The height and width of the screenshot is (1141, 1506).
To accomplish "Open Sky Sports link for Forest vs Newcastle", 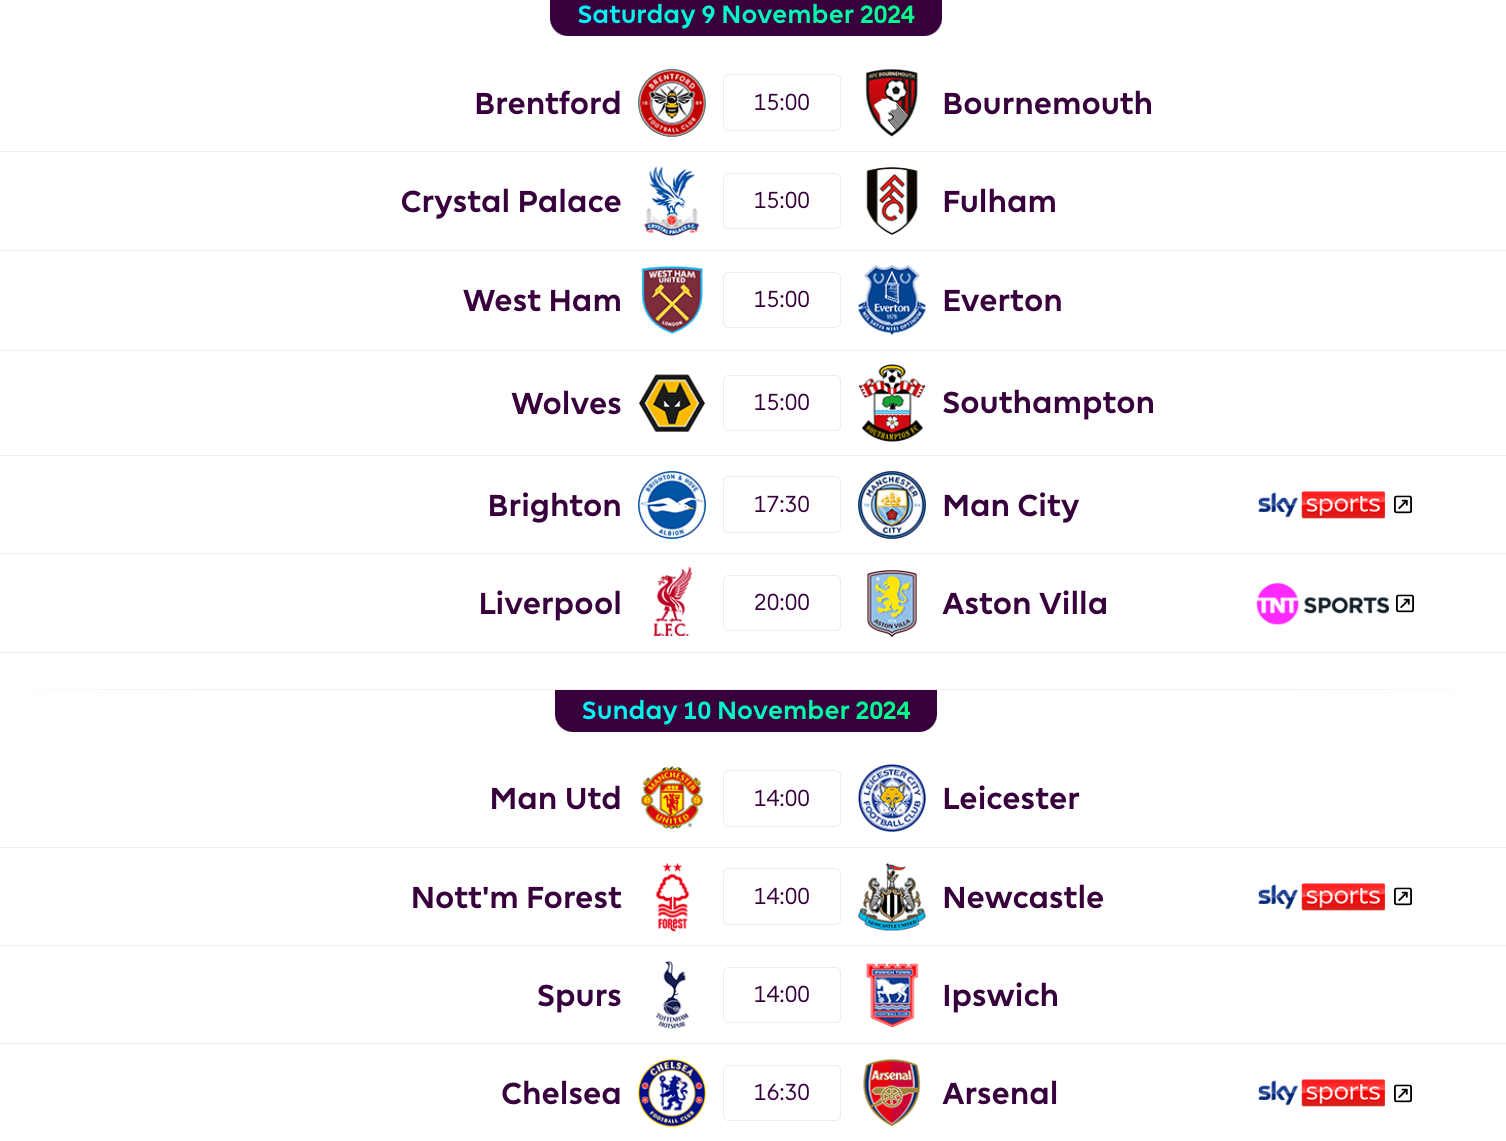I will coord(1334,897).
